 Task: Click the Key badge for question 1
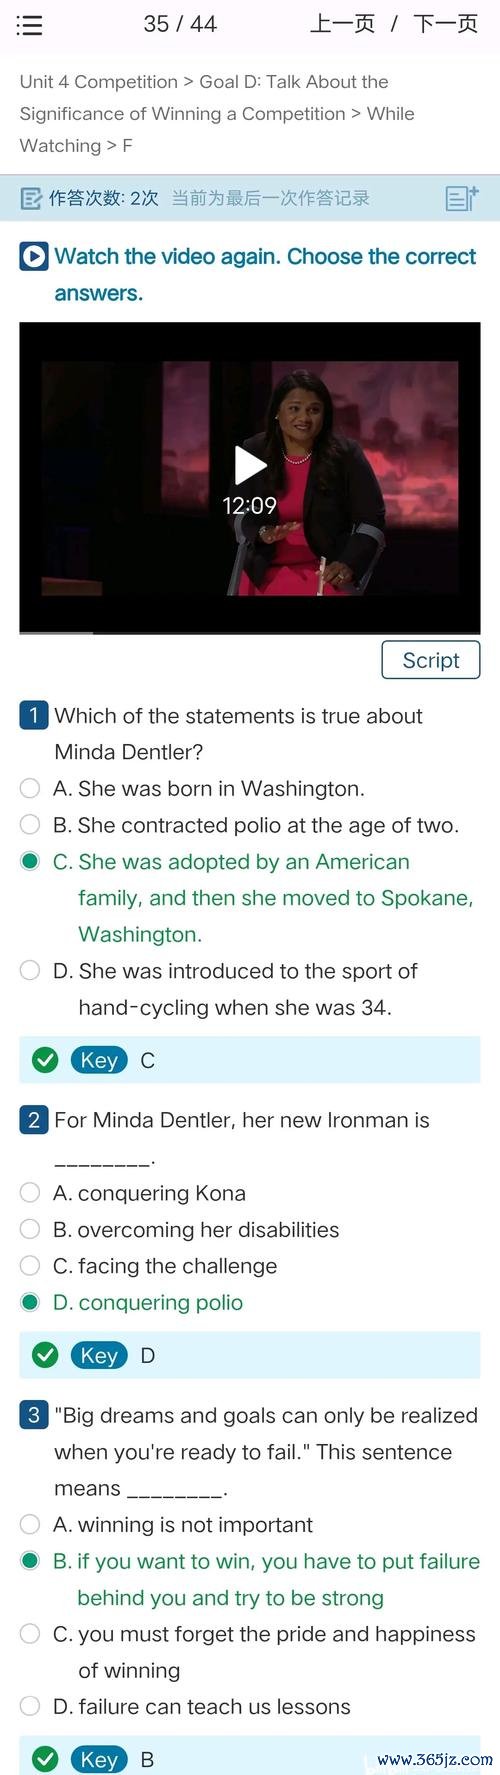click(x=99, y=1060)
